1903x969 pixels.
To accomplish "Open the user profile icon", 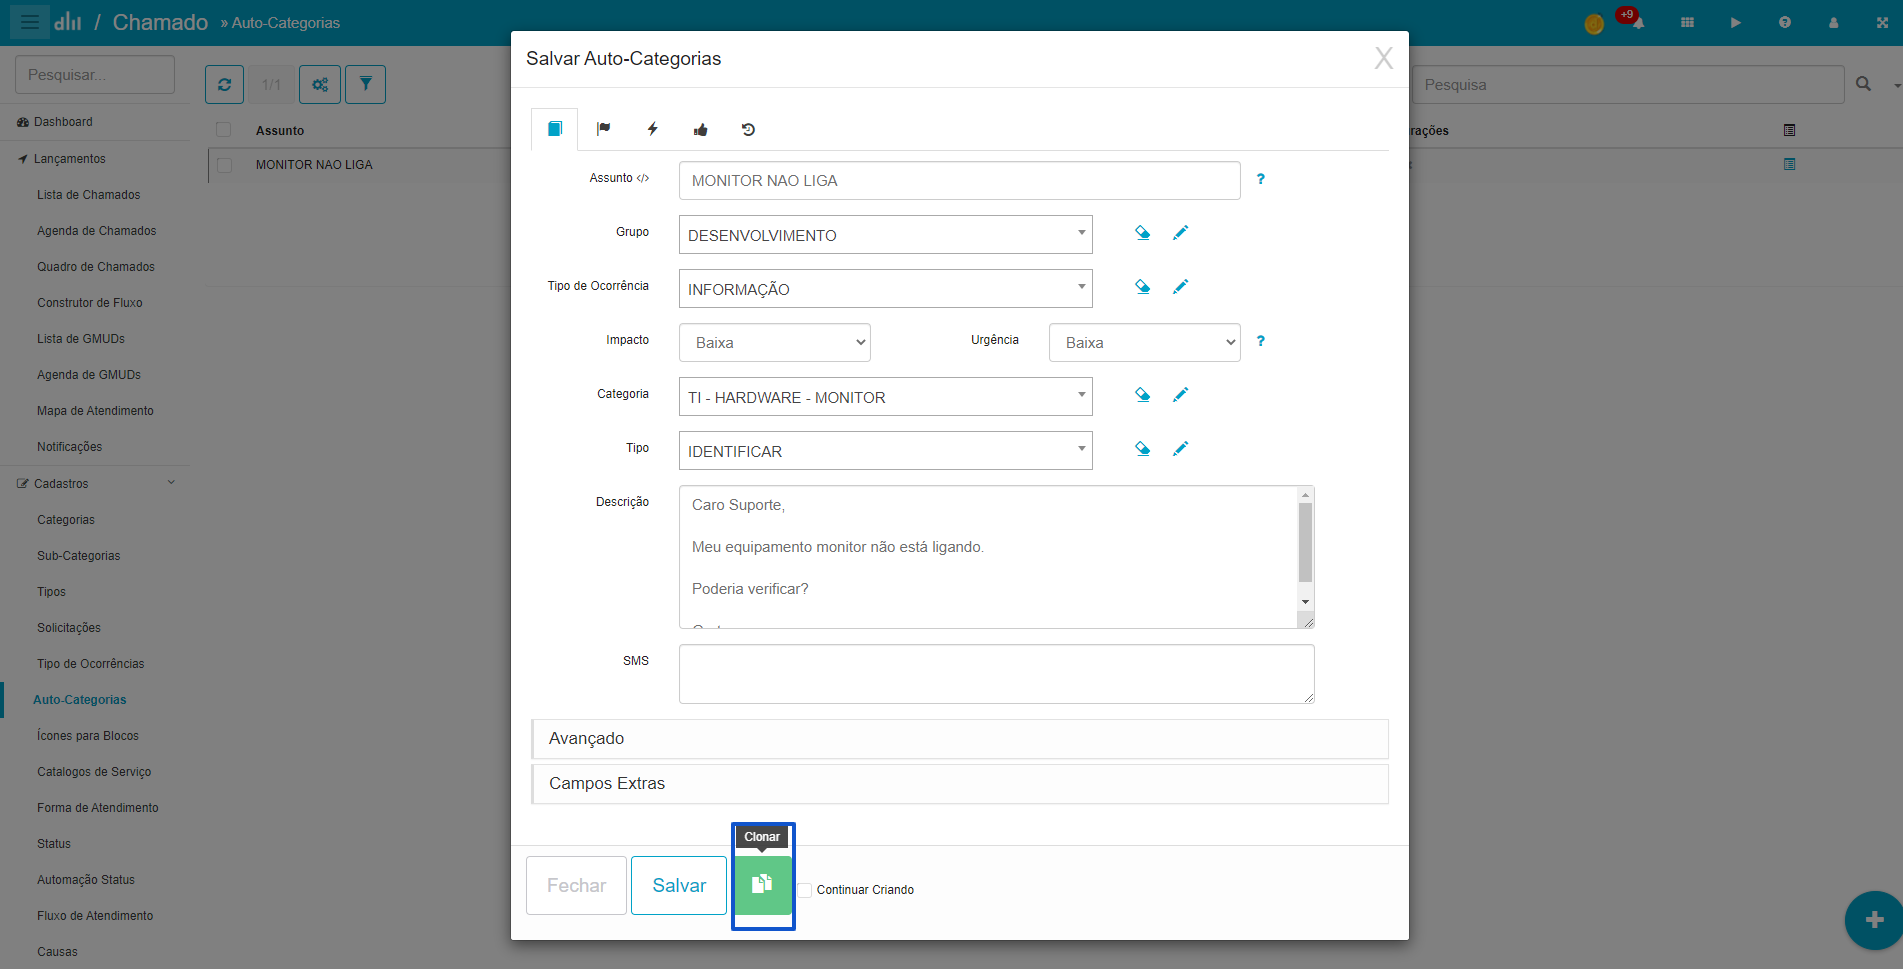I will pyautogui.click(x=1833, y=22).
